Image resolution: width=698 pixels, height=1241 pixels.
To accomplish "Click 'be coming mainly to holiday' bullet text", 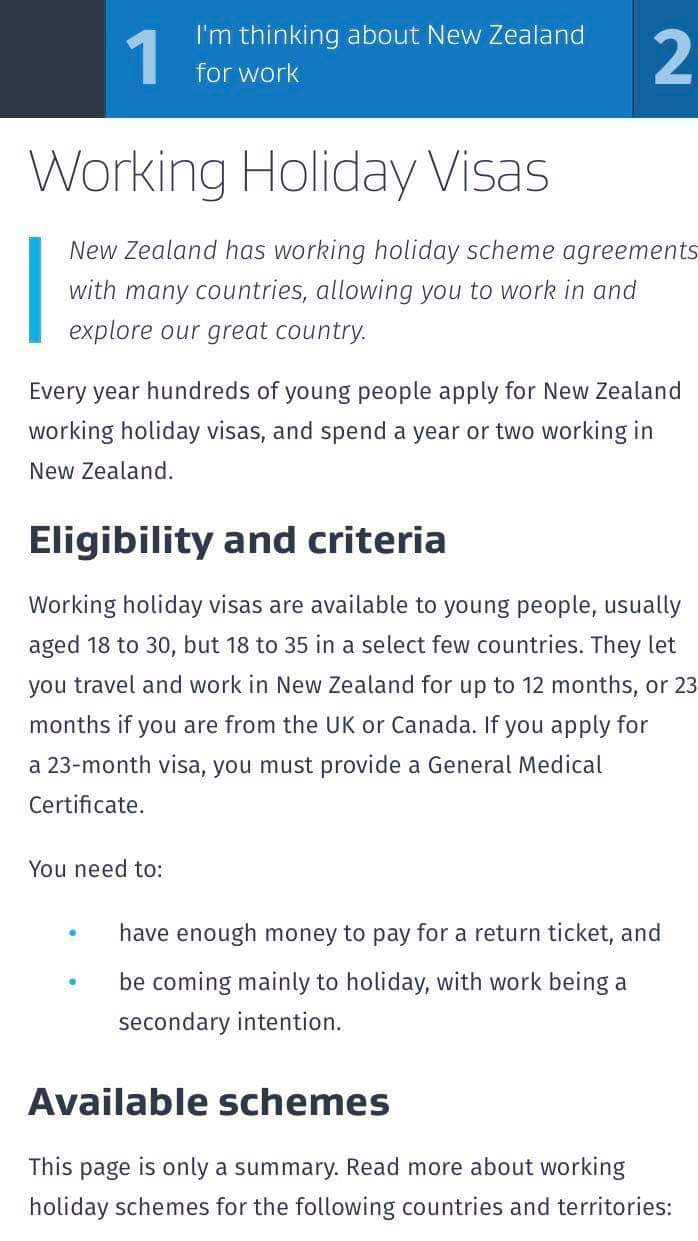I will click(x=373, y=1002).
